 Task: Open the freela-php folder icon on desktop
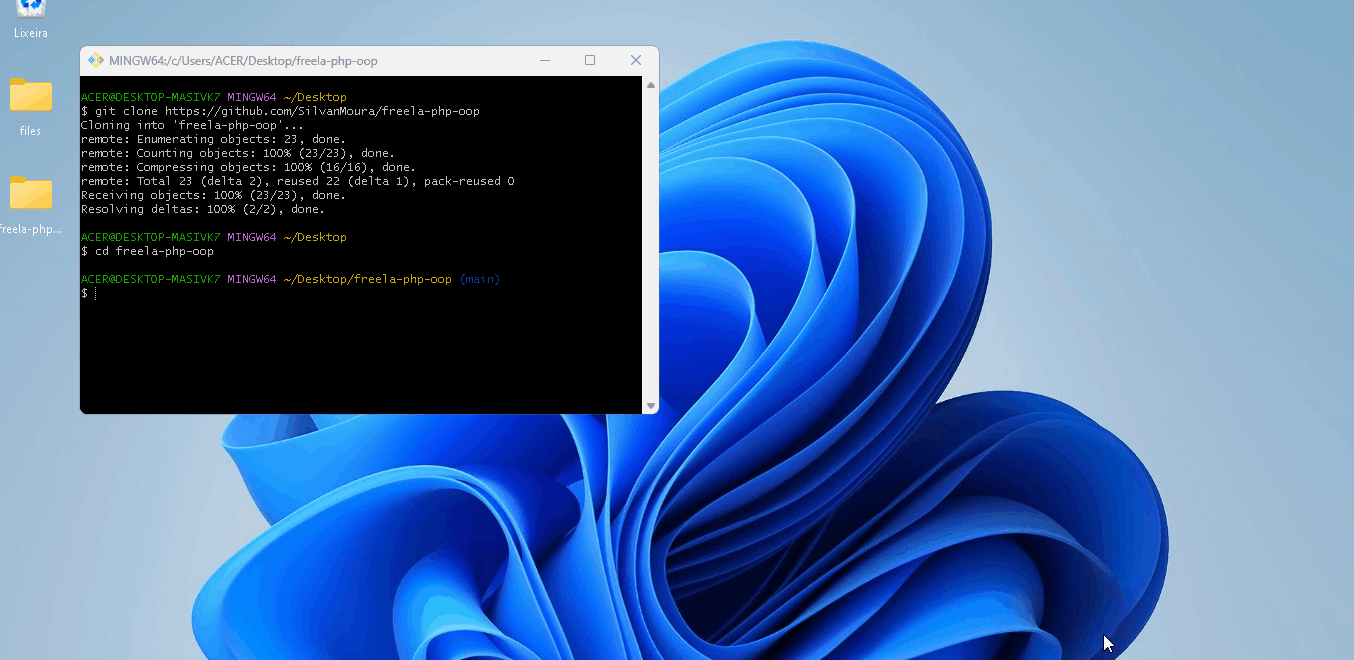31,193
